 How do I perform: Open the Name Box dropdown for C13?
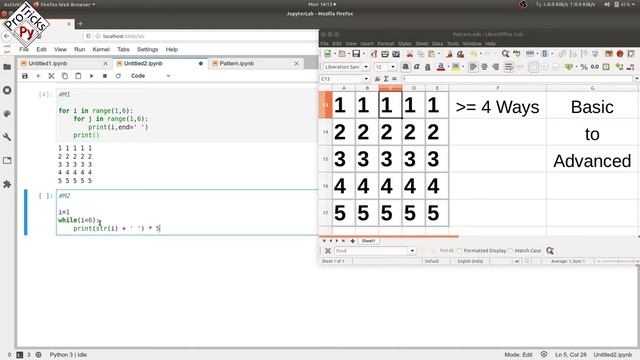(366, 79)
